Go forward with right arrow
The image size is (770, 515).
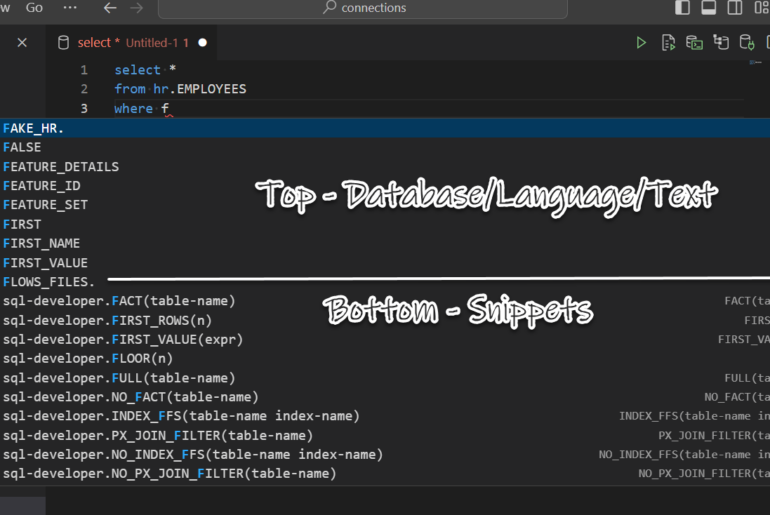tap(137, 7)
